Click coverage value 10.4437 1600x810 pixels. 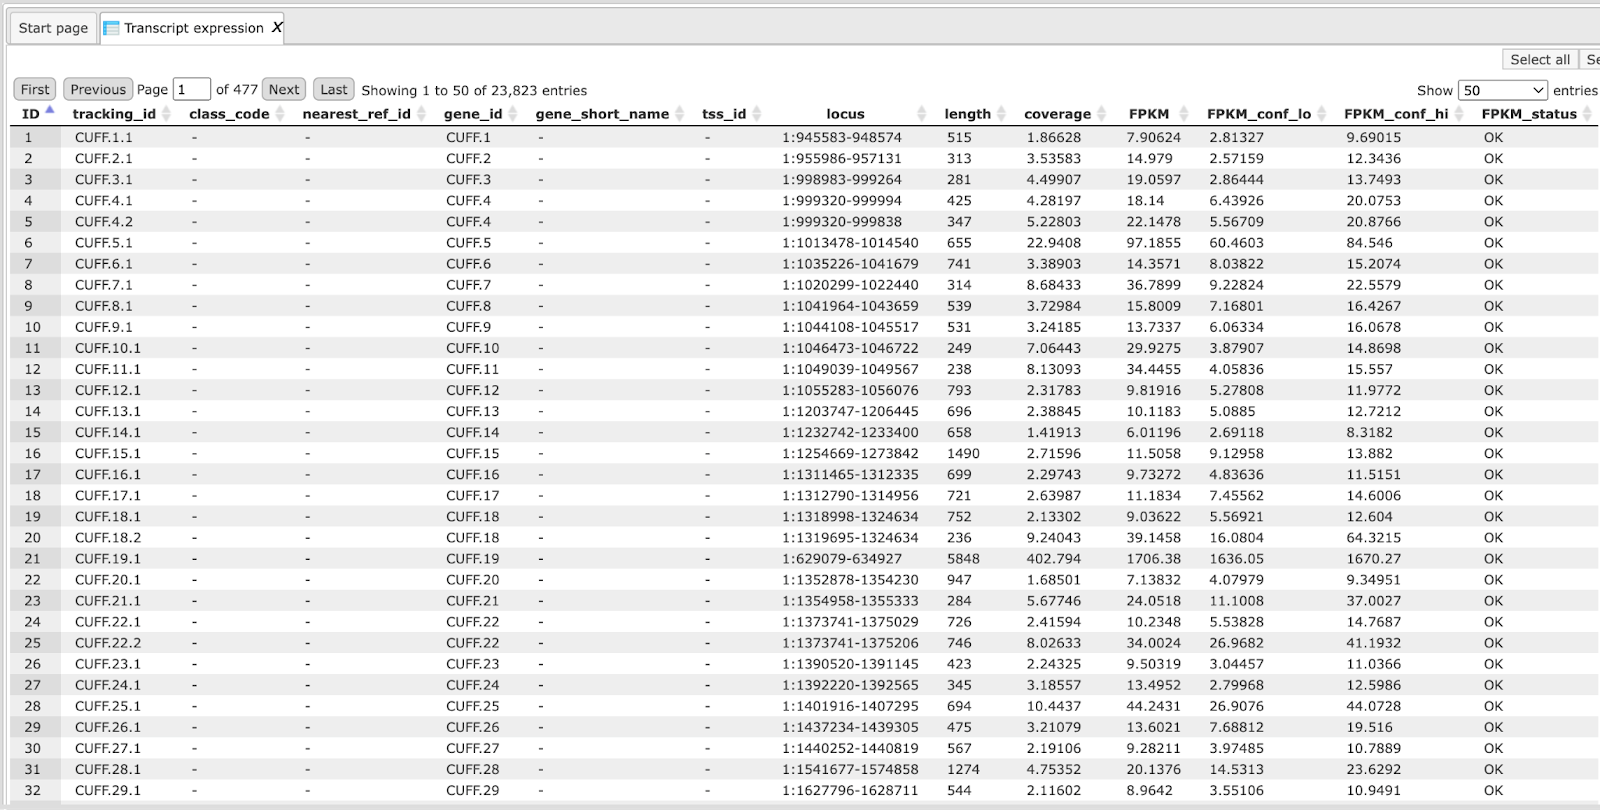(x=1054, y=707)
